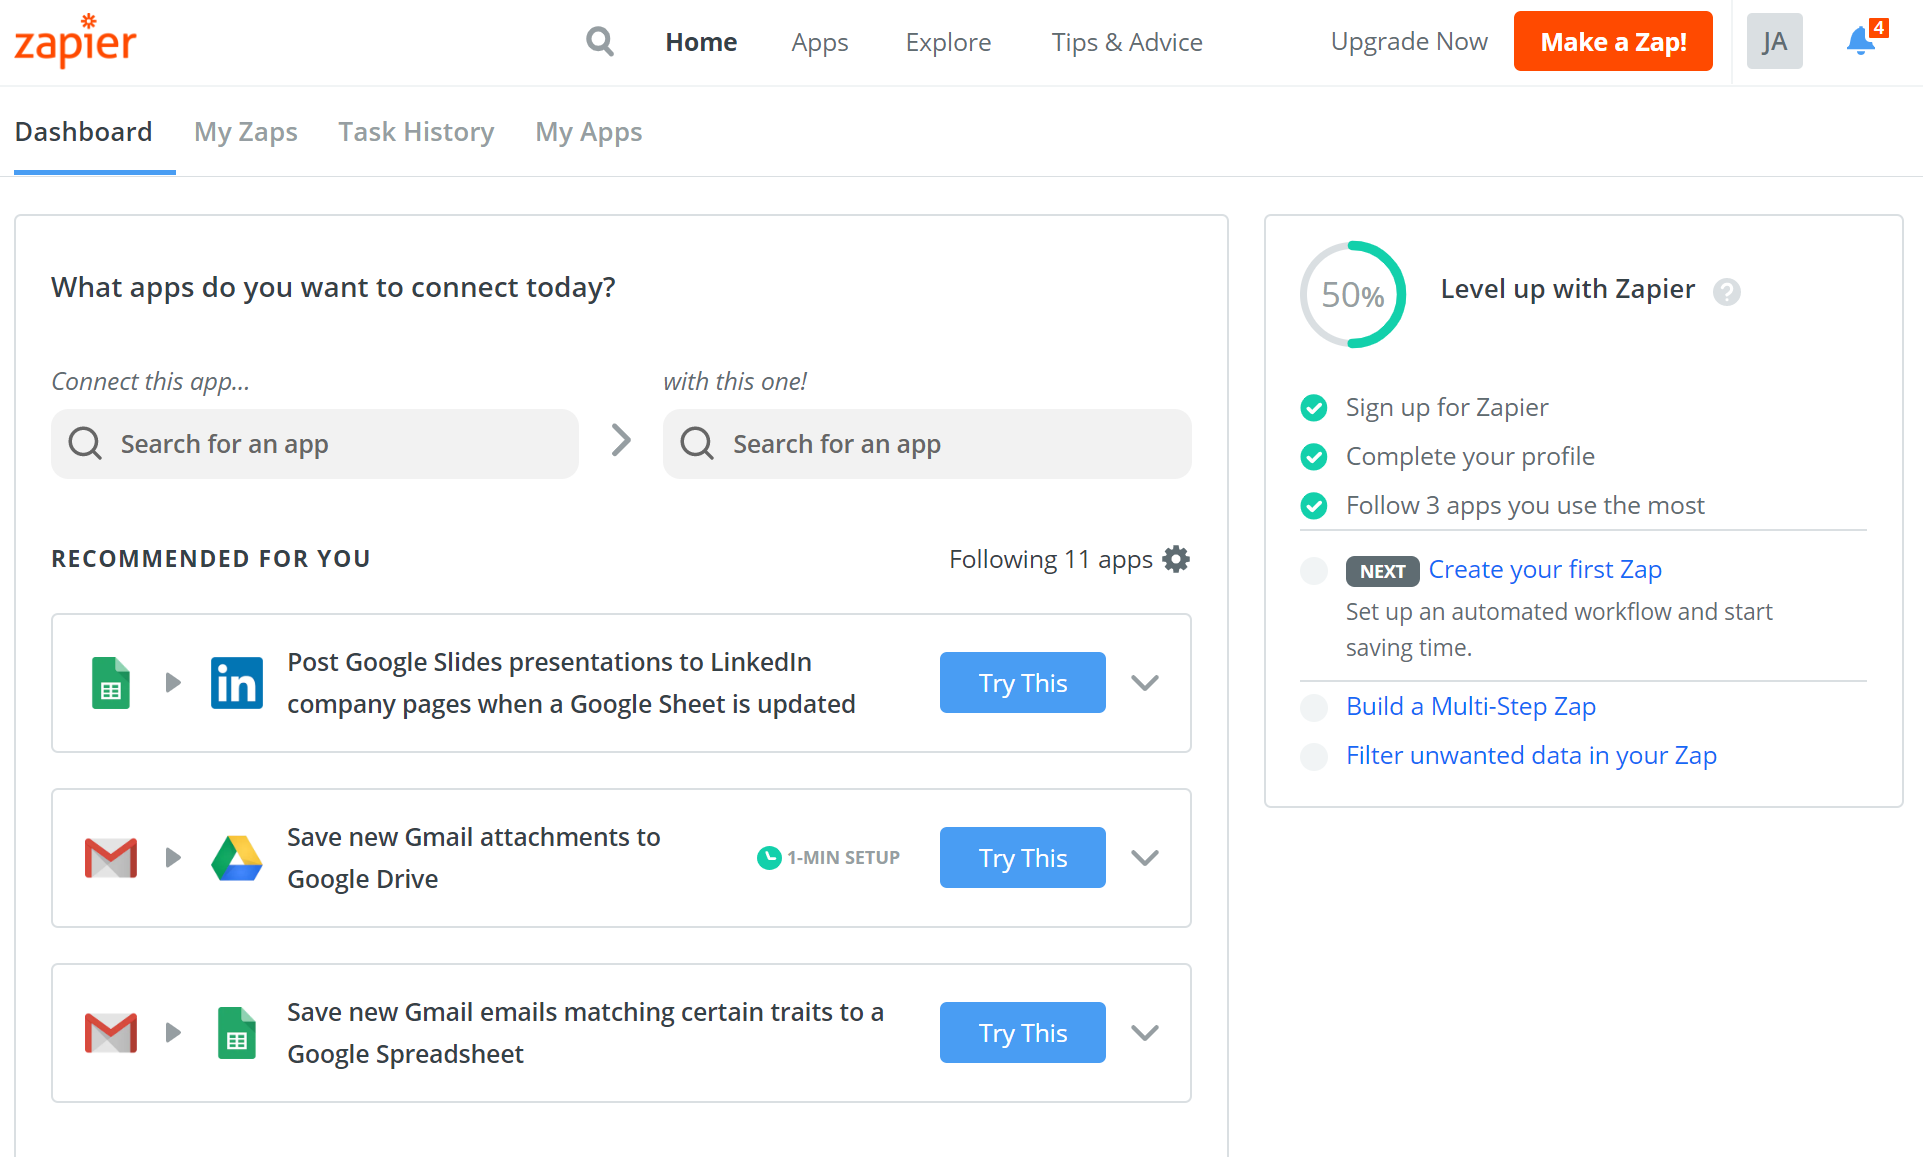Click Try This for Gmail emails to Spreadsheet zap
This screenshot has width=1923, height=1157.
coord(1023,1033)
